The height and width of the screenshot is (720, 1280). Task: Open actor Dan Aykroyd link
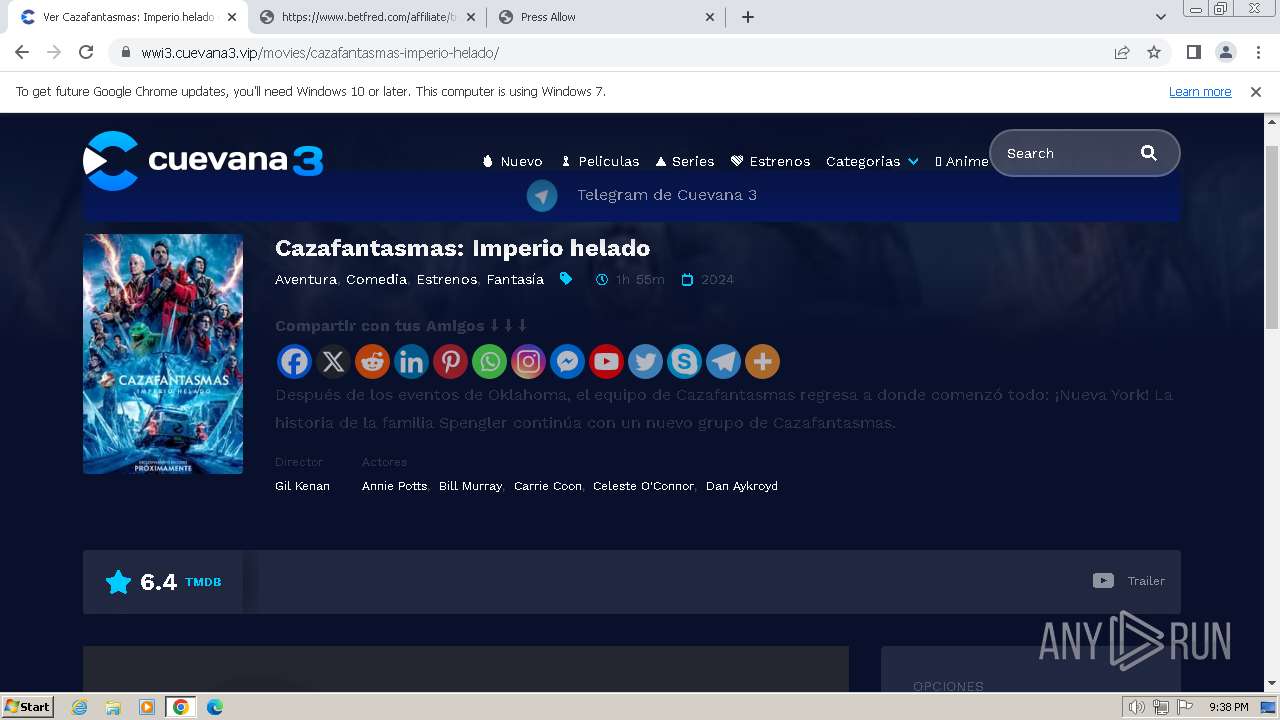[x=742, y=486]
